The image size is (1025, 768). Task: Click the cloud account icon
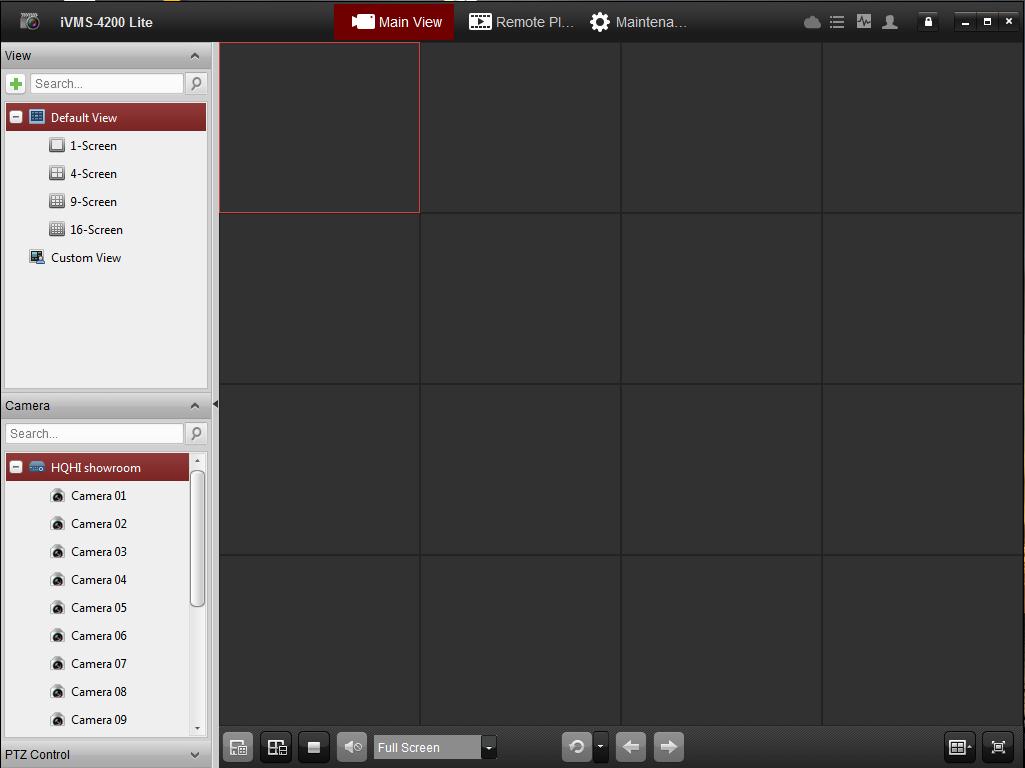coord(812,22)
